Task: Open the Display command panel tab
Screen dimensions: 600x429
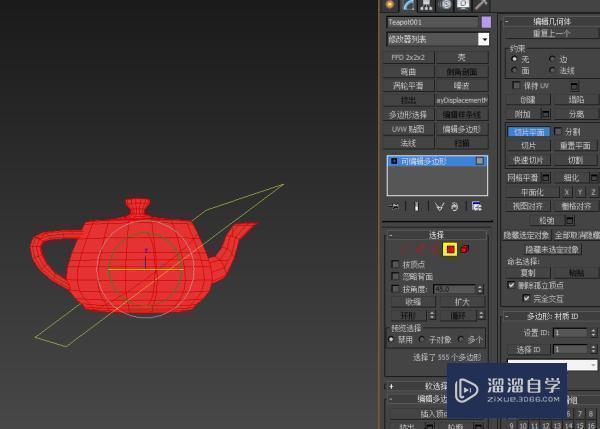Action: [x=463, y=5]
